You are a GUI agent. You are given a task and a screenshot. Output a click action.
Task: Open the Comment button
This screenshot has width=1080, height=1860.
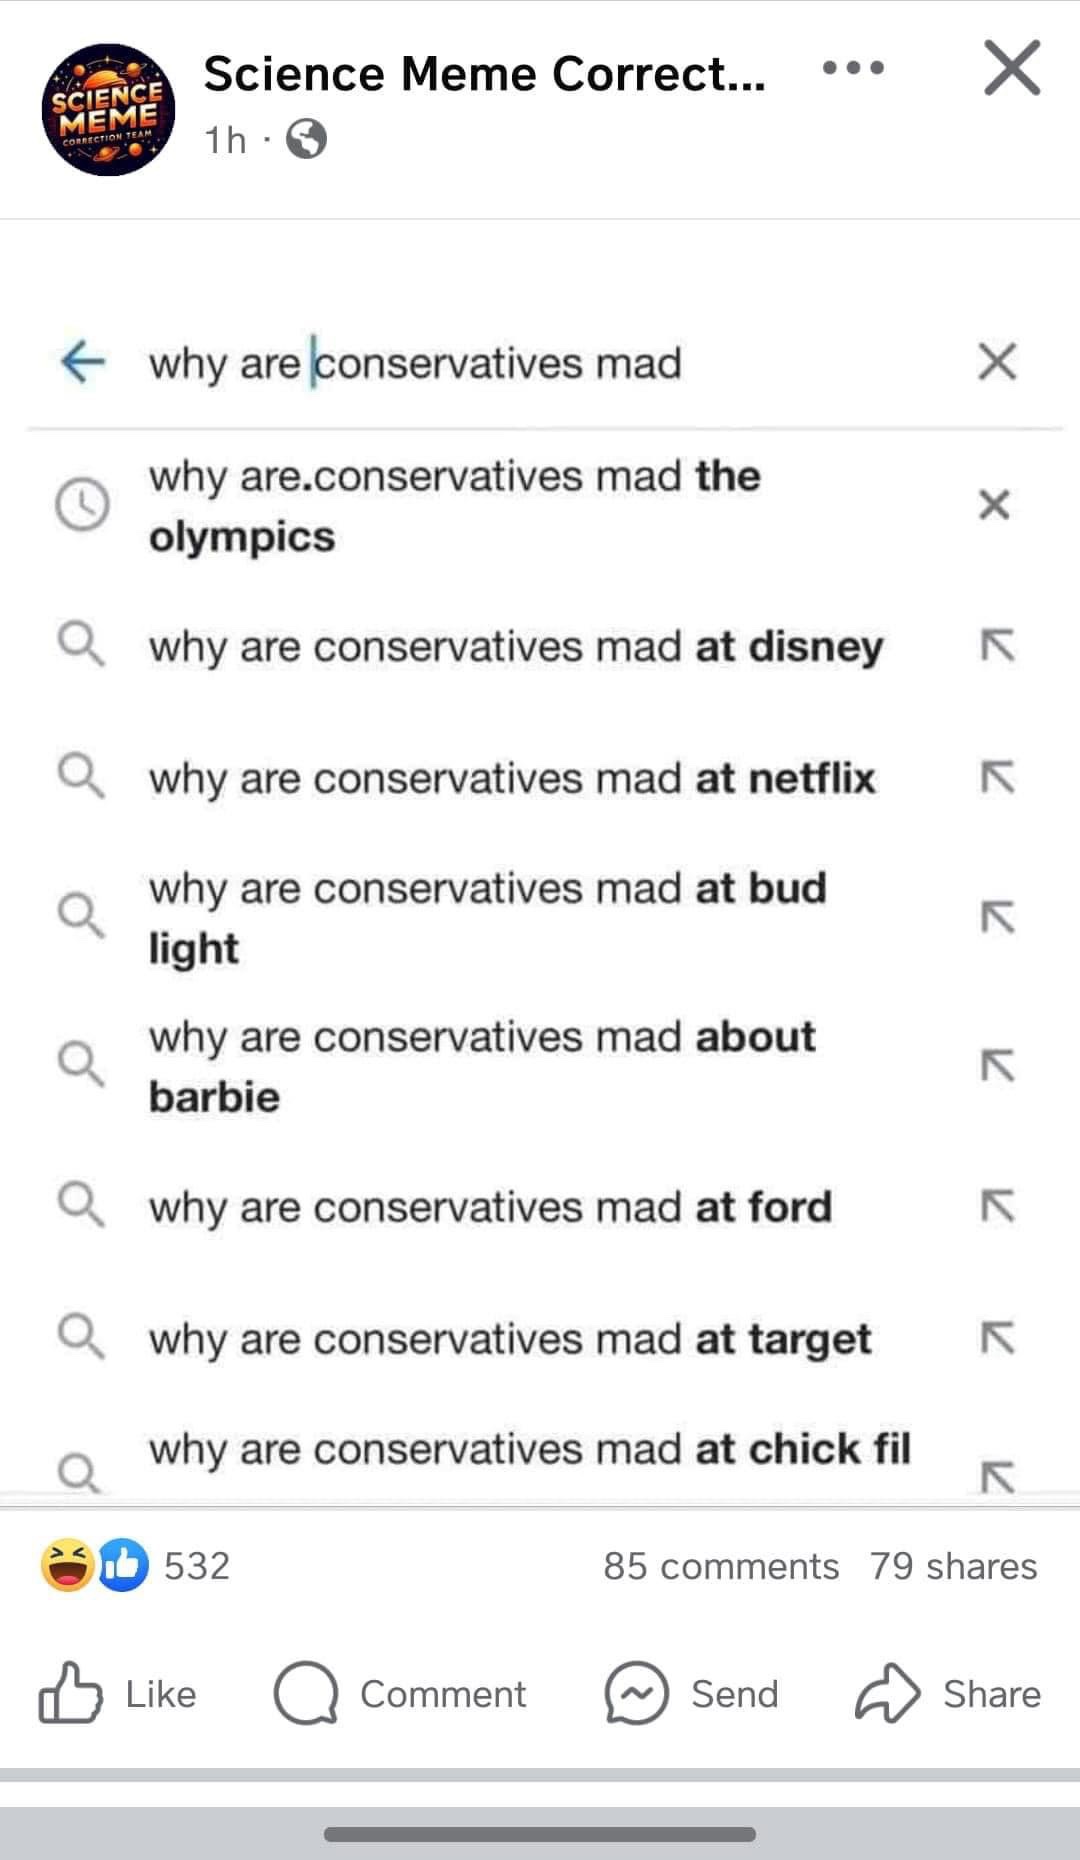click(x=400, y=1693)
